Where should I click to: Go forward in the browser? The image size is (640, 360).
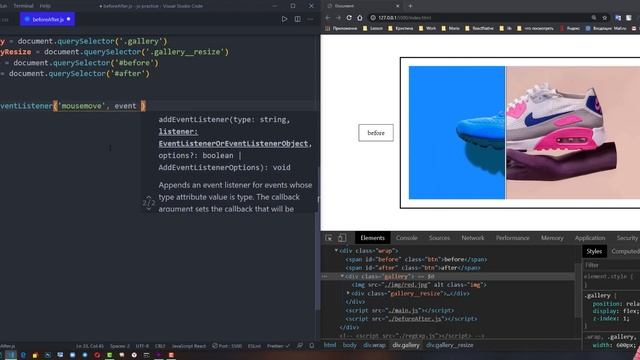click(338, 18)
